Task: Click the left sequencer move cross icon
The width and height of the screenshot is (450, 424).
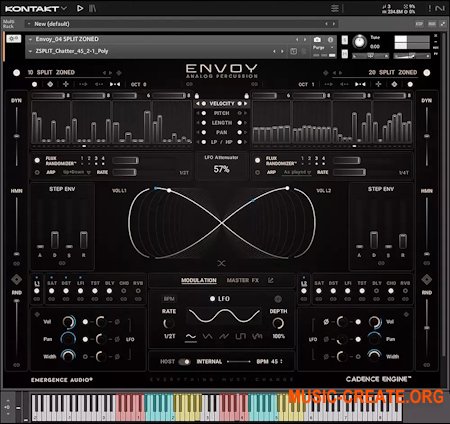Action: pos(66,84)
